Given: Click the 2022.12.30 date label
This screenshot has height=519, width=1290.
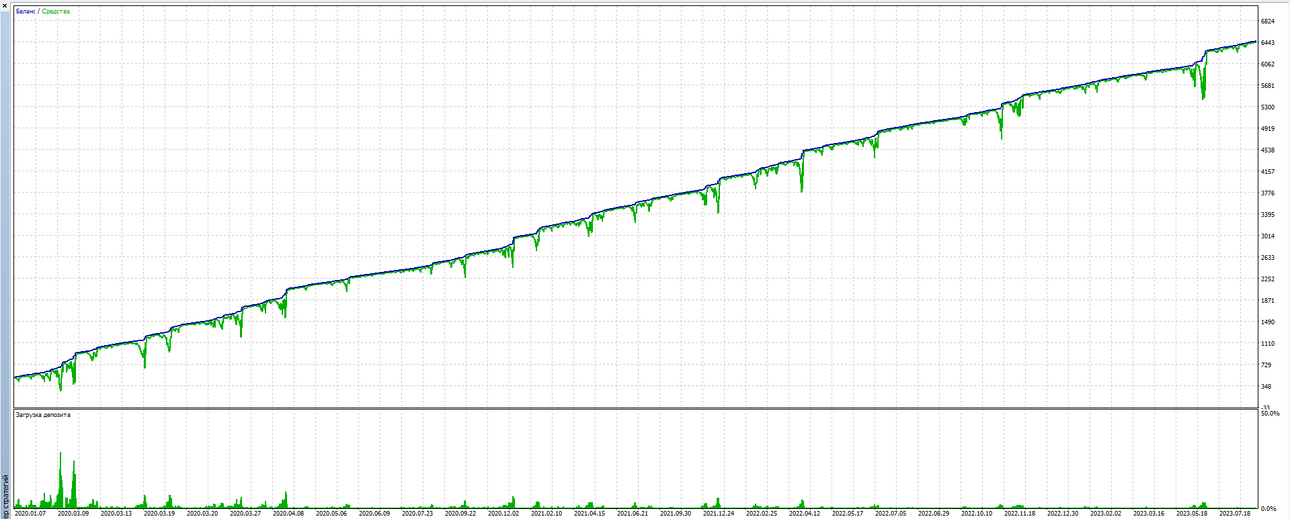Looking at the screenshot, I should 1063,513.
